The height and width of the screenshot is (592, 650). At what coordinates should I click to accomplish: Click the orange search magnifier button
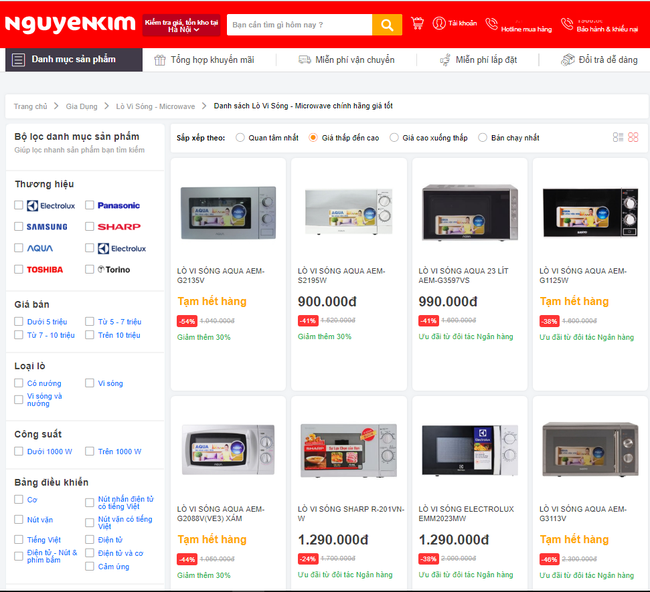tap(387, 25)
